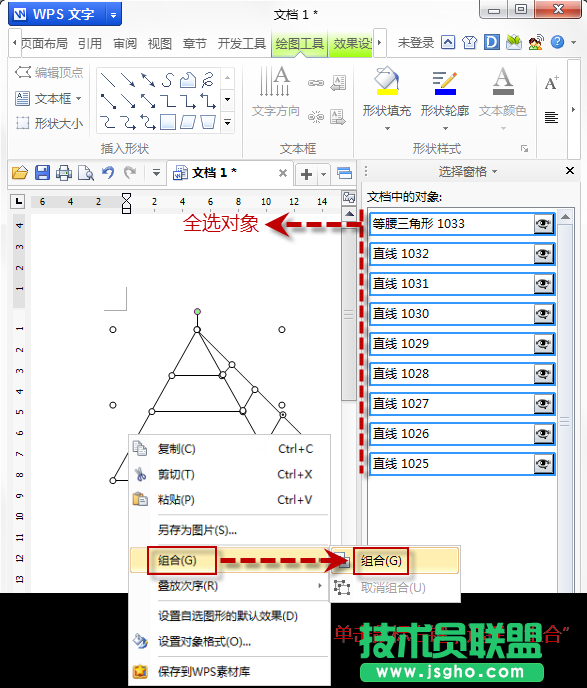Open print preview icon
Image resolution: width=587 pixels, height=688 pixels.
[x=86, y=173]
